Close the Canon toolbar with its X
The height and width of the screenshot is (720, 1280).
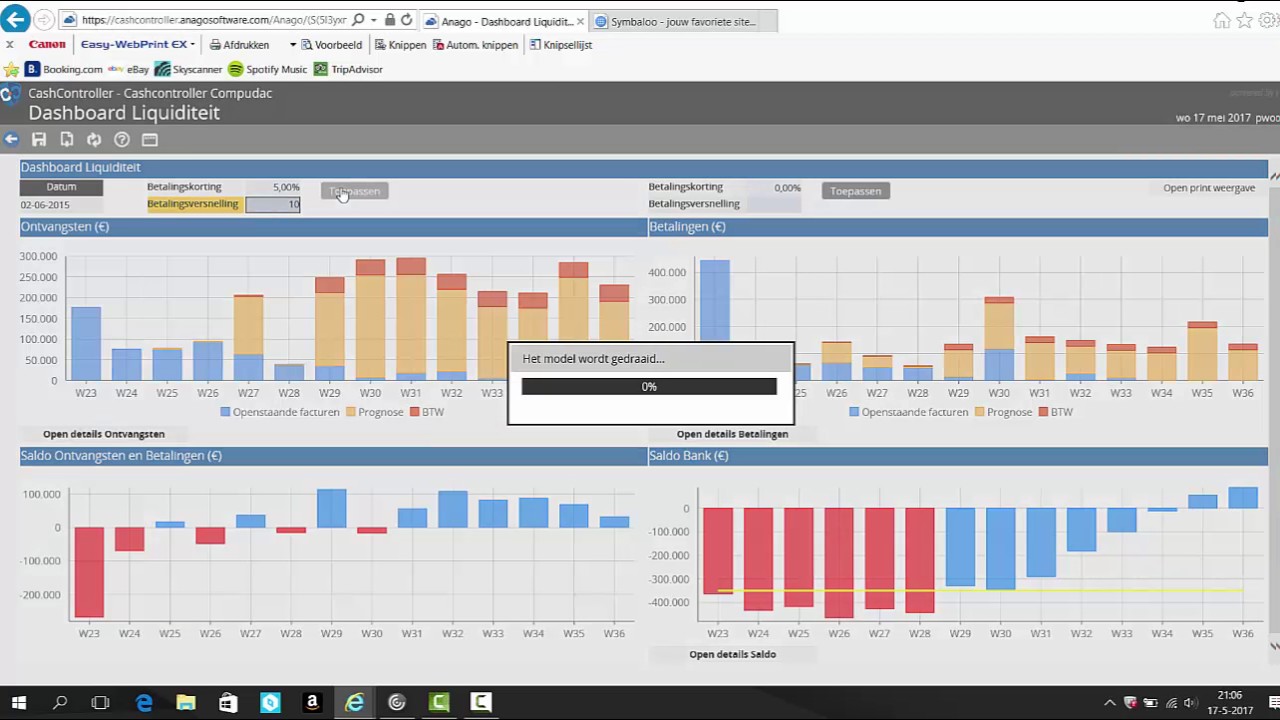pos(9,45)
